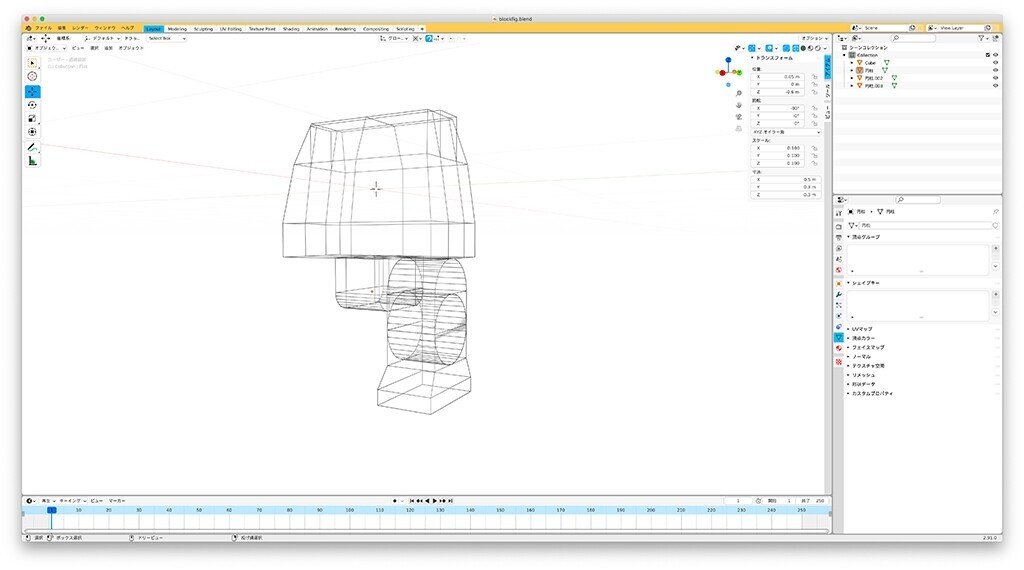Hide object 円柱.003 via eye icon
The image size is (1024, 570).
click(995, 86)
